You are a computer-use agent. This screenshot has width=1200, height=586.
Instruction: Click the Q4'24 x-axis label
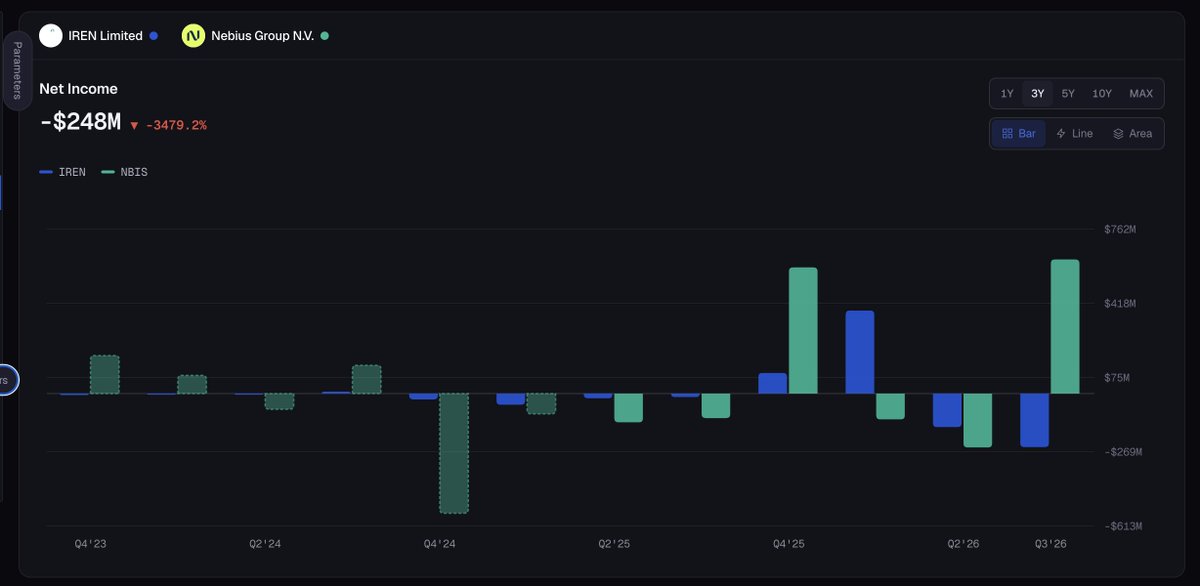coord(440,544)
